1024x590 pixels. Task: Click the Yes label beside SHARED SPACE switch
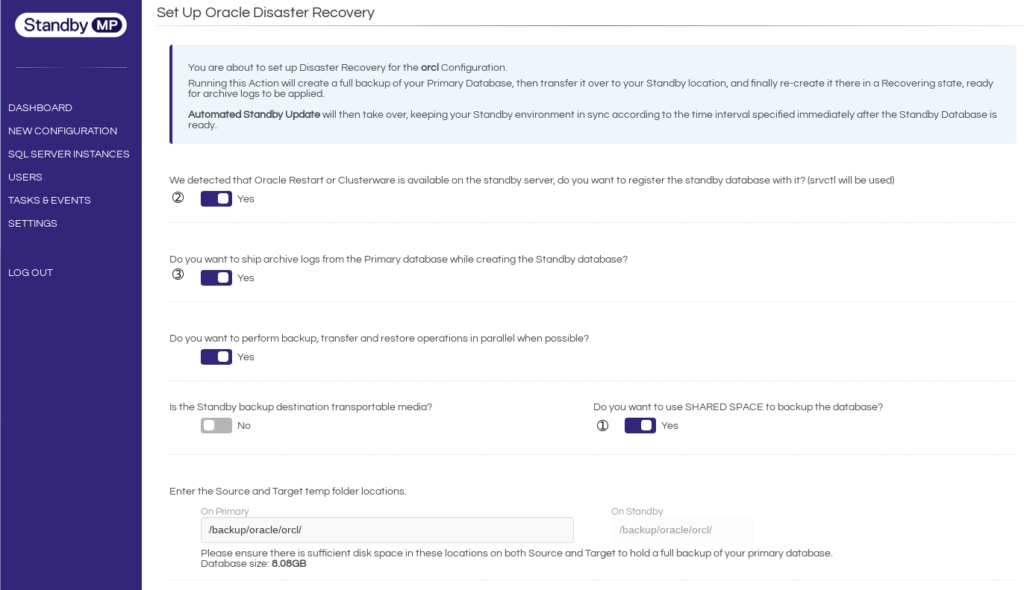[x=669, y=425]
